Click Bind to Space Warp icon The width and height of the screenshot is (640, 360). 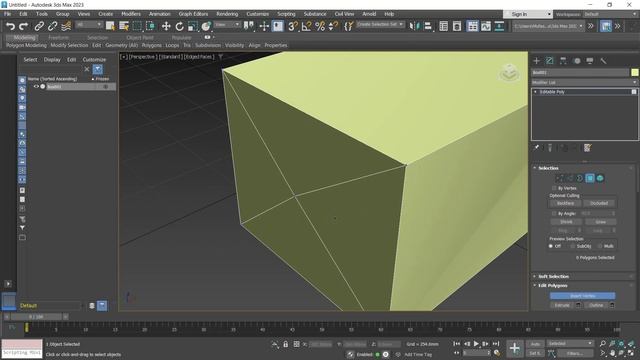pos(66,27)
